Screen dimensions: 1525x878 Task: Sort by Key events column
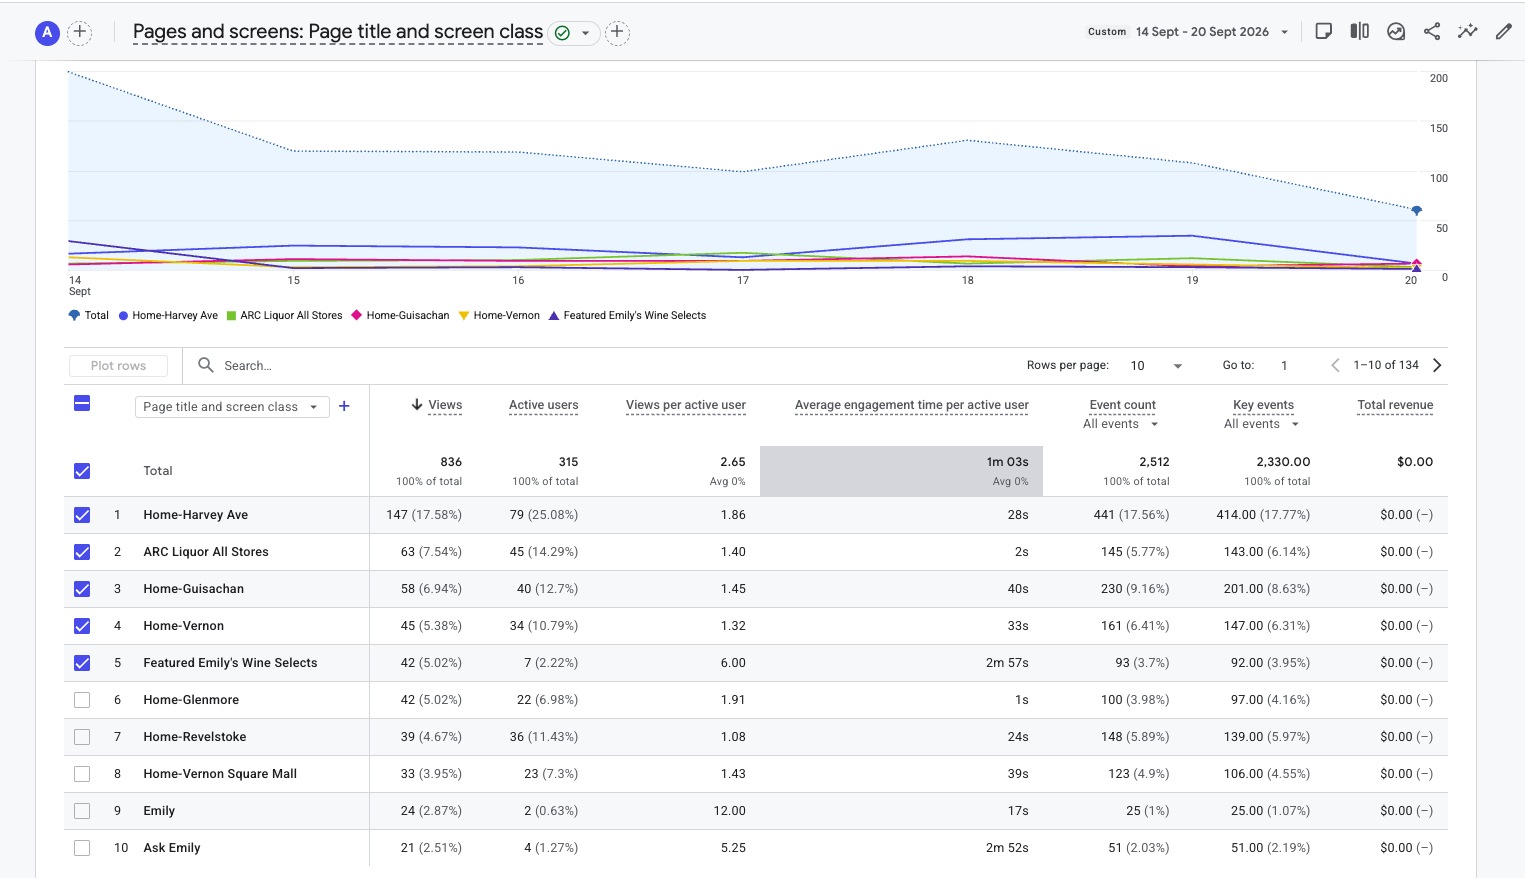point(1263,405)
